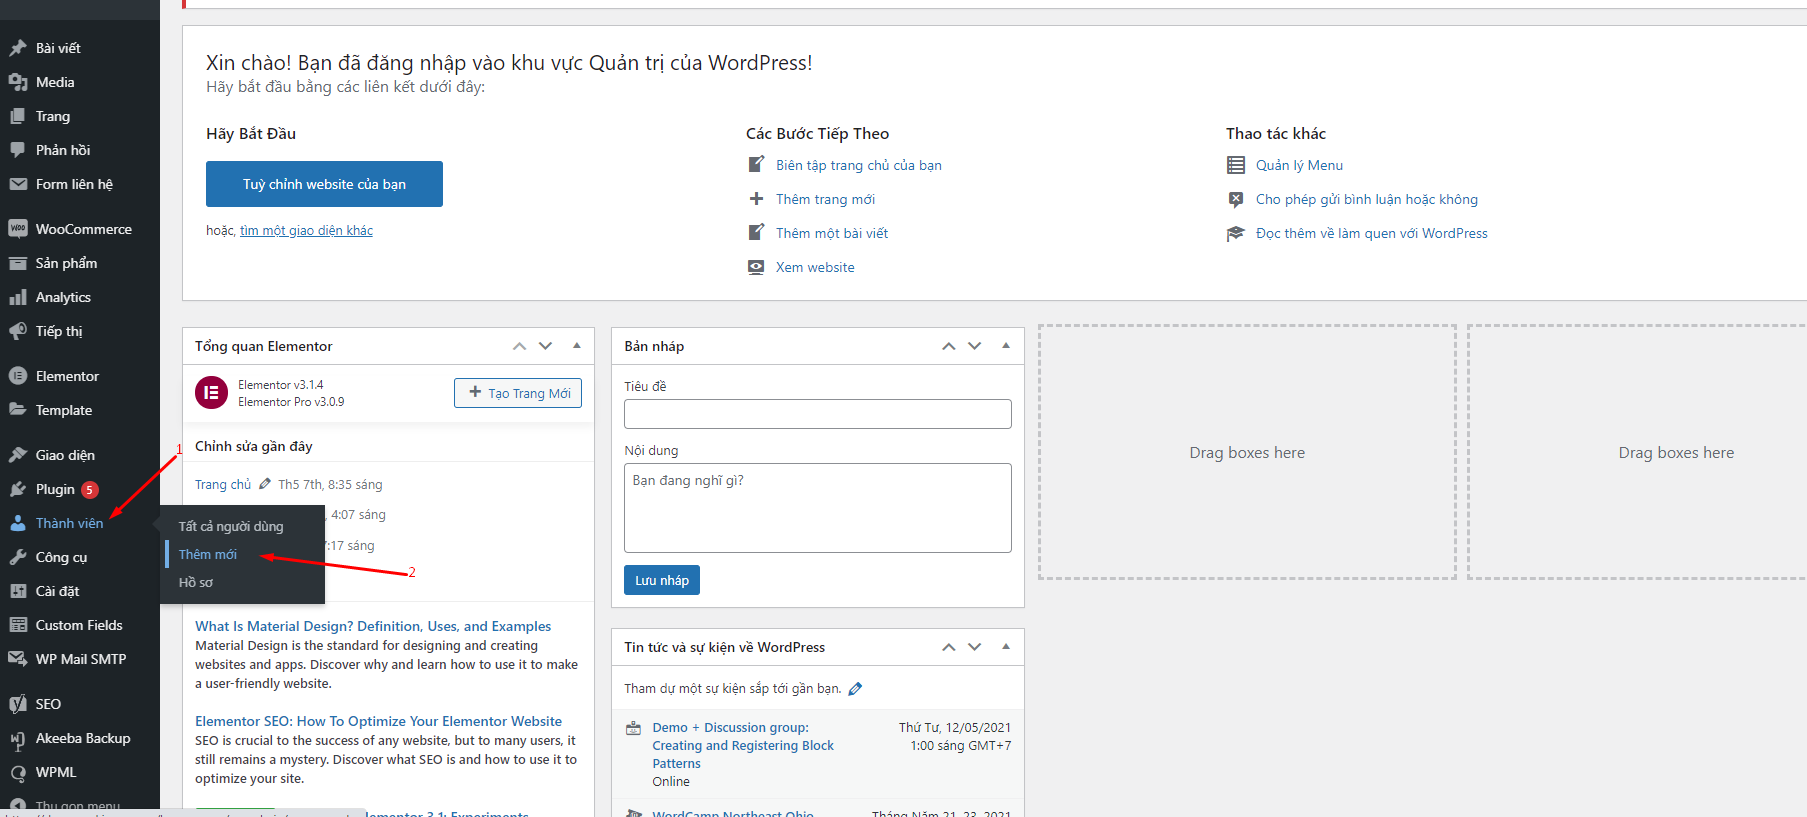Viewport: 1807px width, 817px height.
Task: Move Bản nháp panel down
Action: (x=975, y=346)
